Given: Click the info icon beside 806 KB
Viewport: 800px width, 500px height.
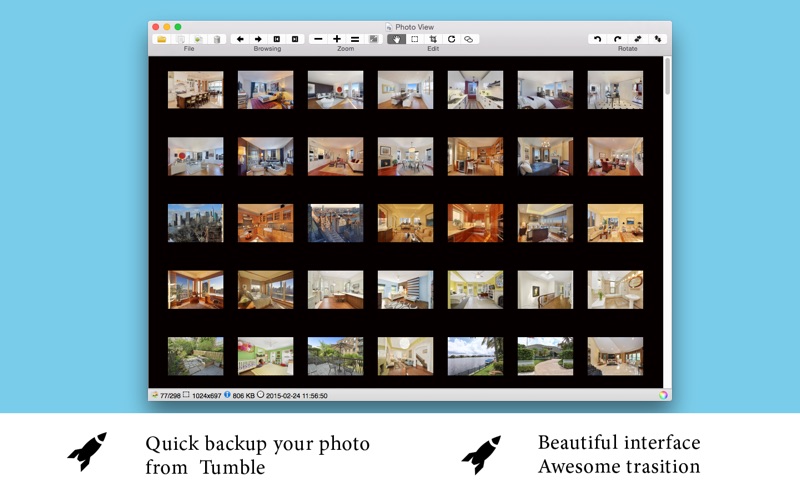Looking at the screenshot, I should point(227,395).
